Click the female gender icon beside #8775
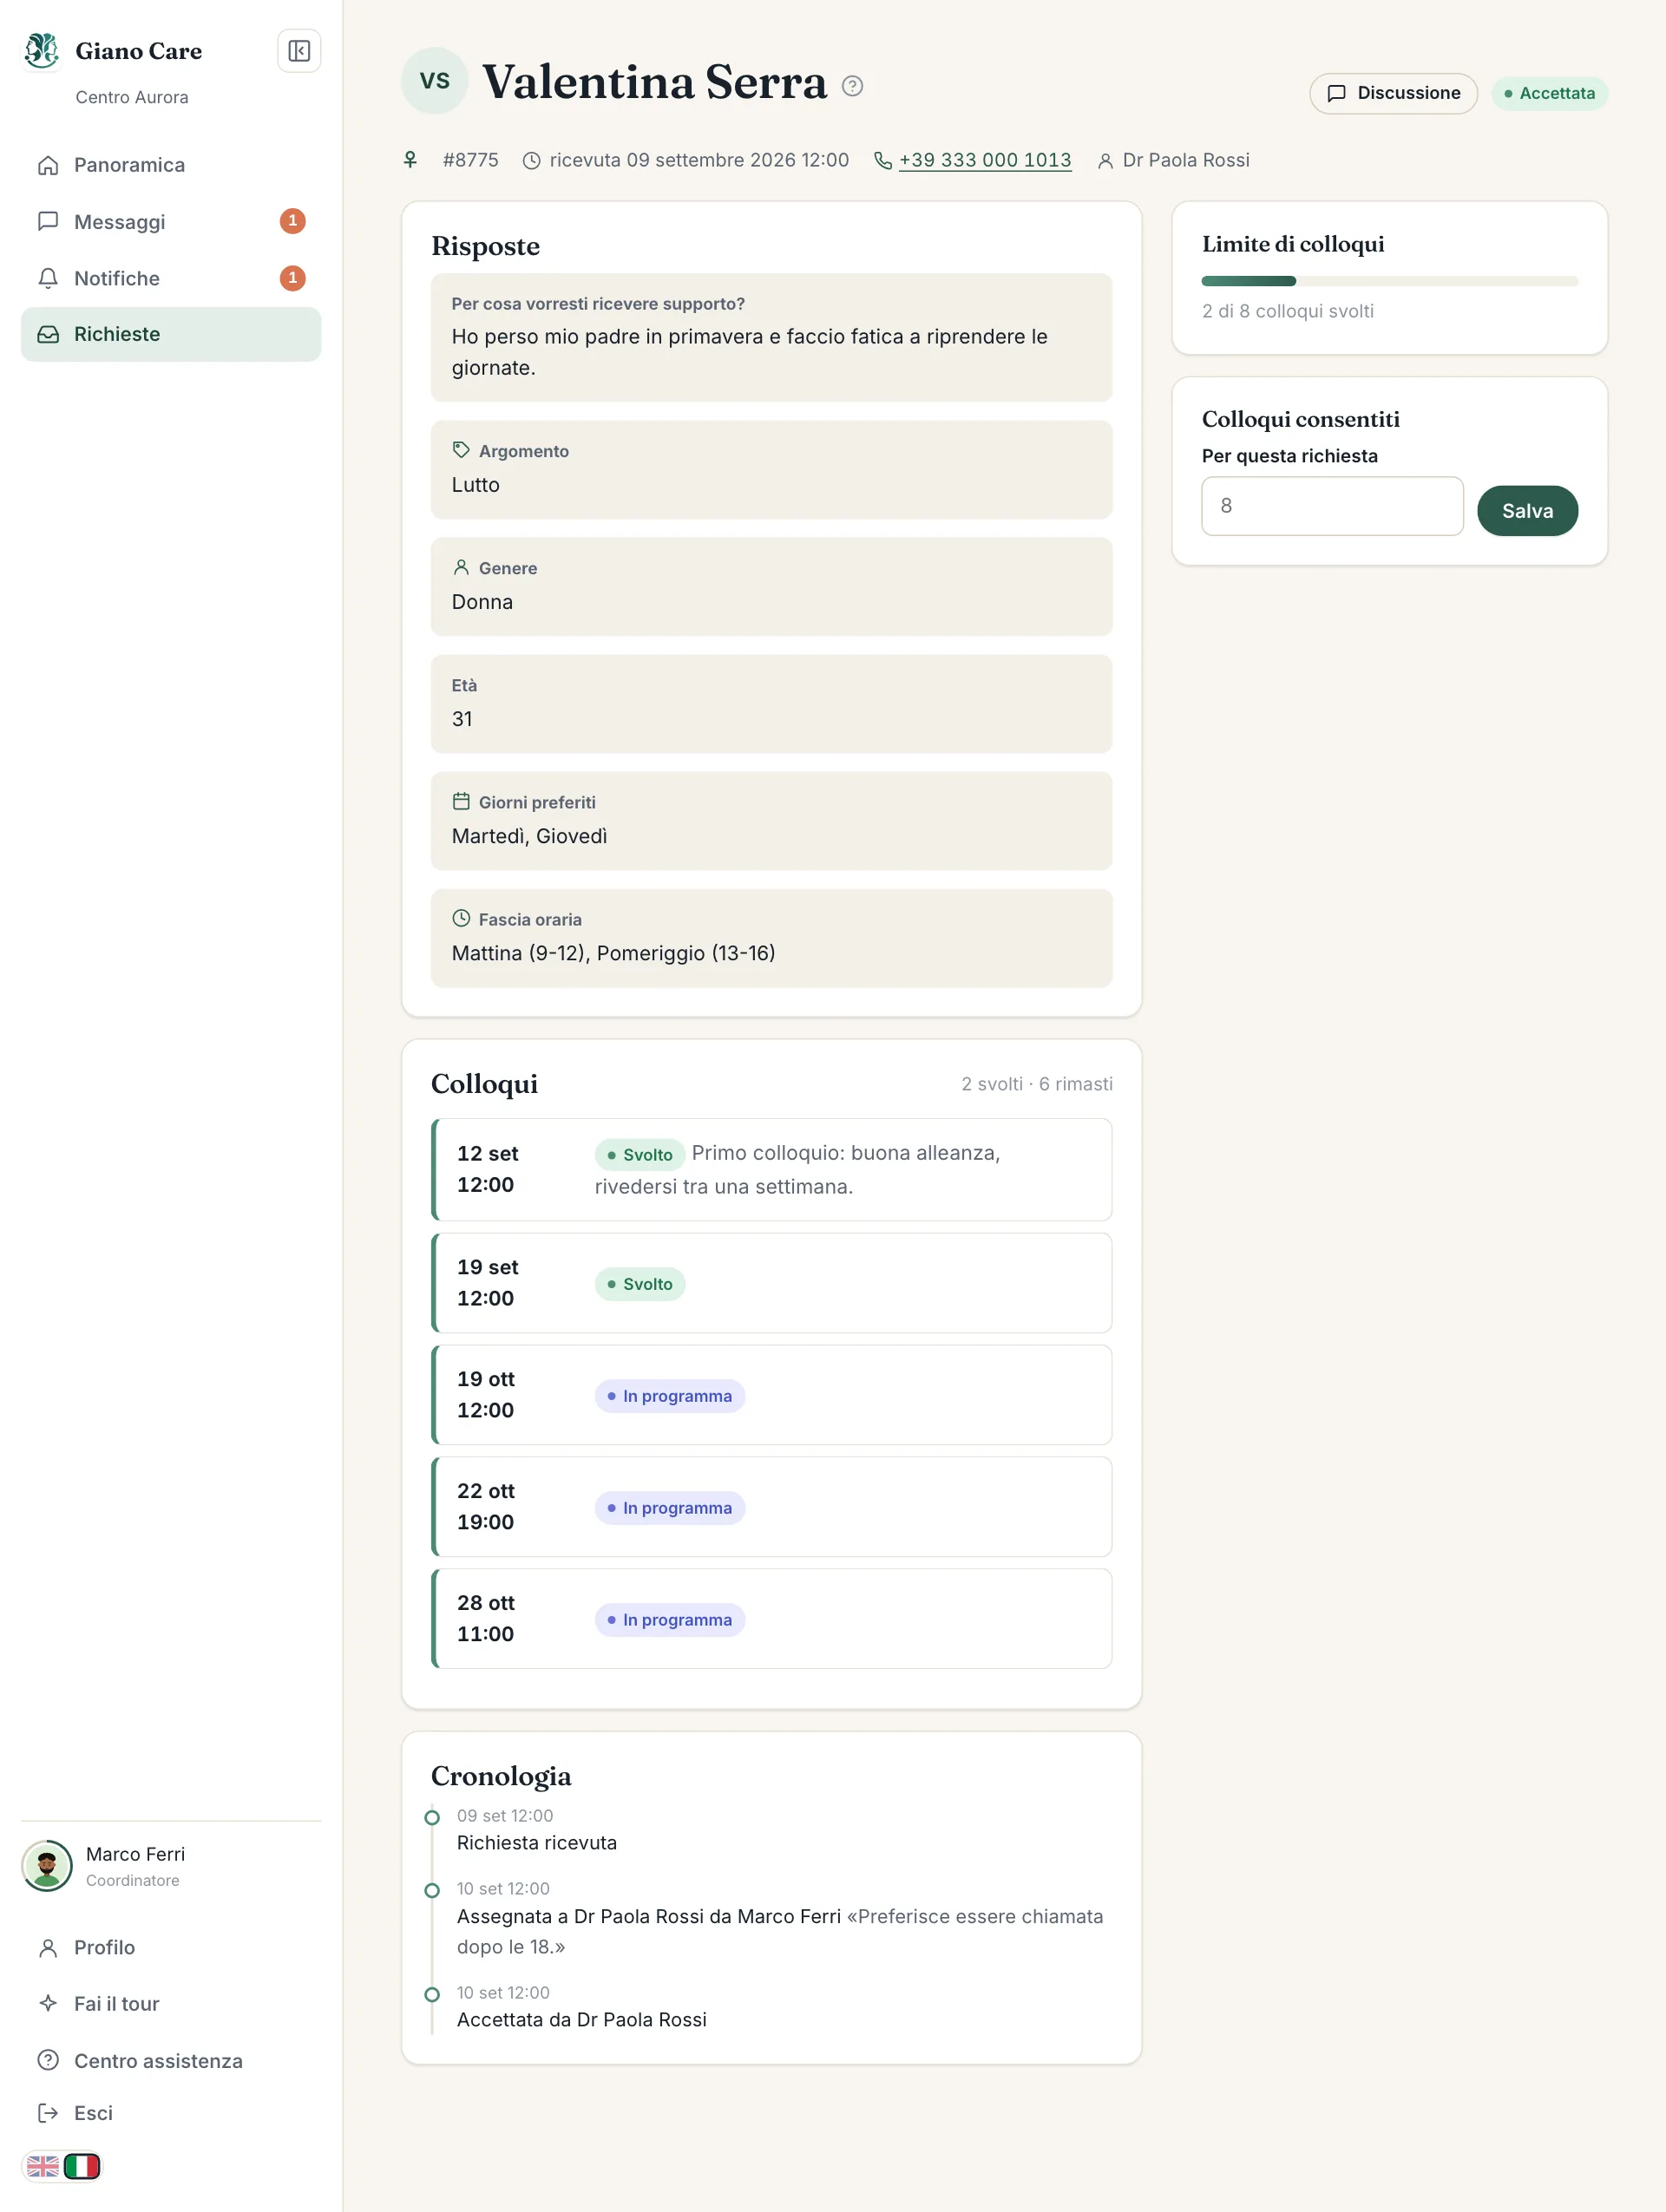Viewport: 1666px width, 2212px height. tap(410, 160)
